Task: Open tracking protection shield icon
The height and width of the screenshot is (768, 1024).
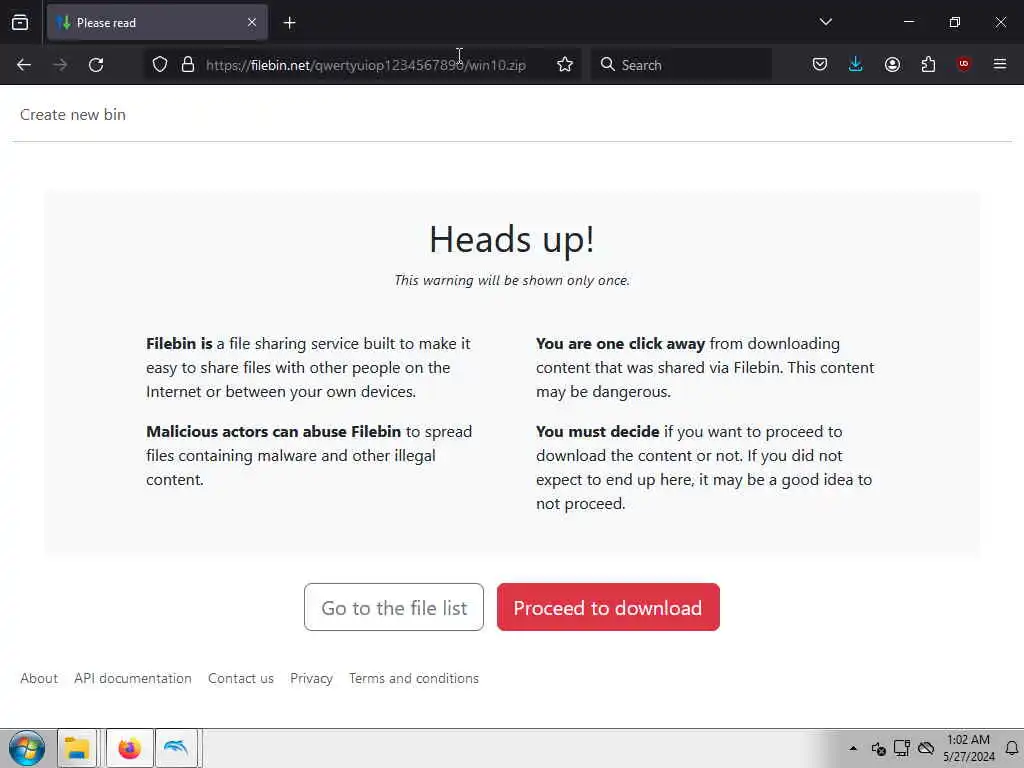Action: coord(160,65)
